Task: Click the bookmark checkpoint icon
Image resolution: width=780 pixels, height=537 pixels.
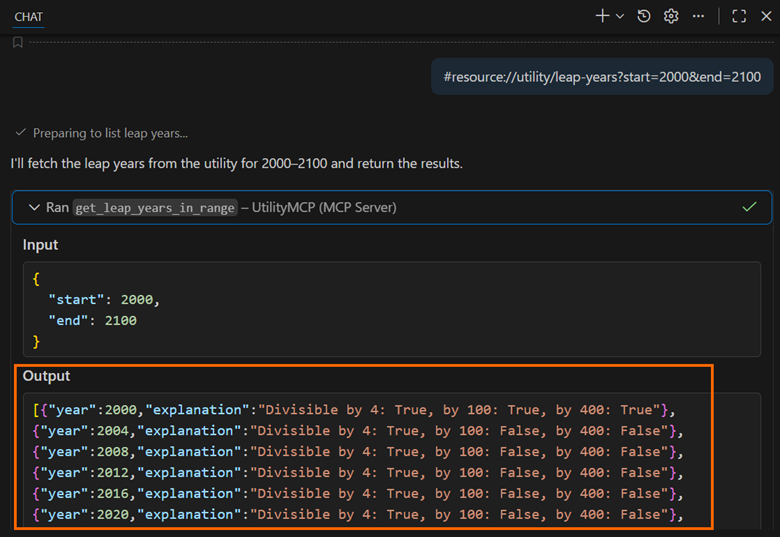Action: coord(18,42)
